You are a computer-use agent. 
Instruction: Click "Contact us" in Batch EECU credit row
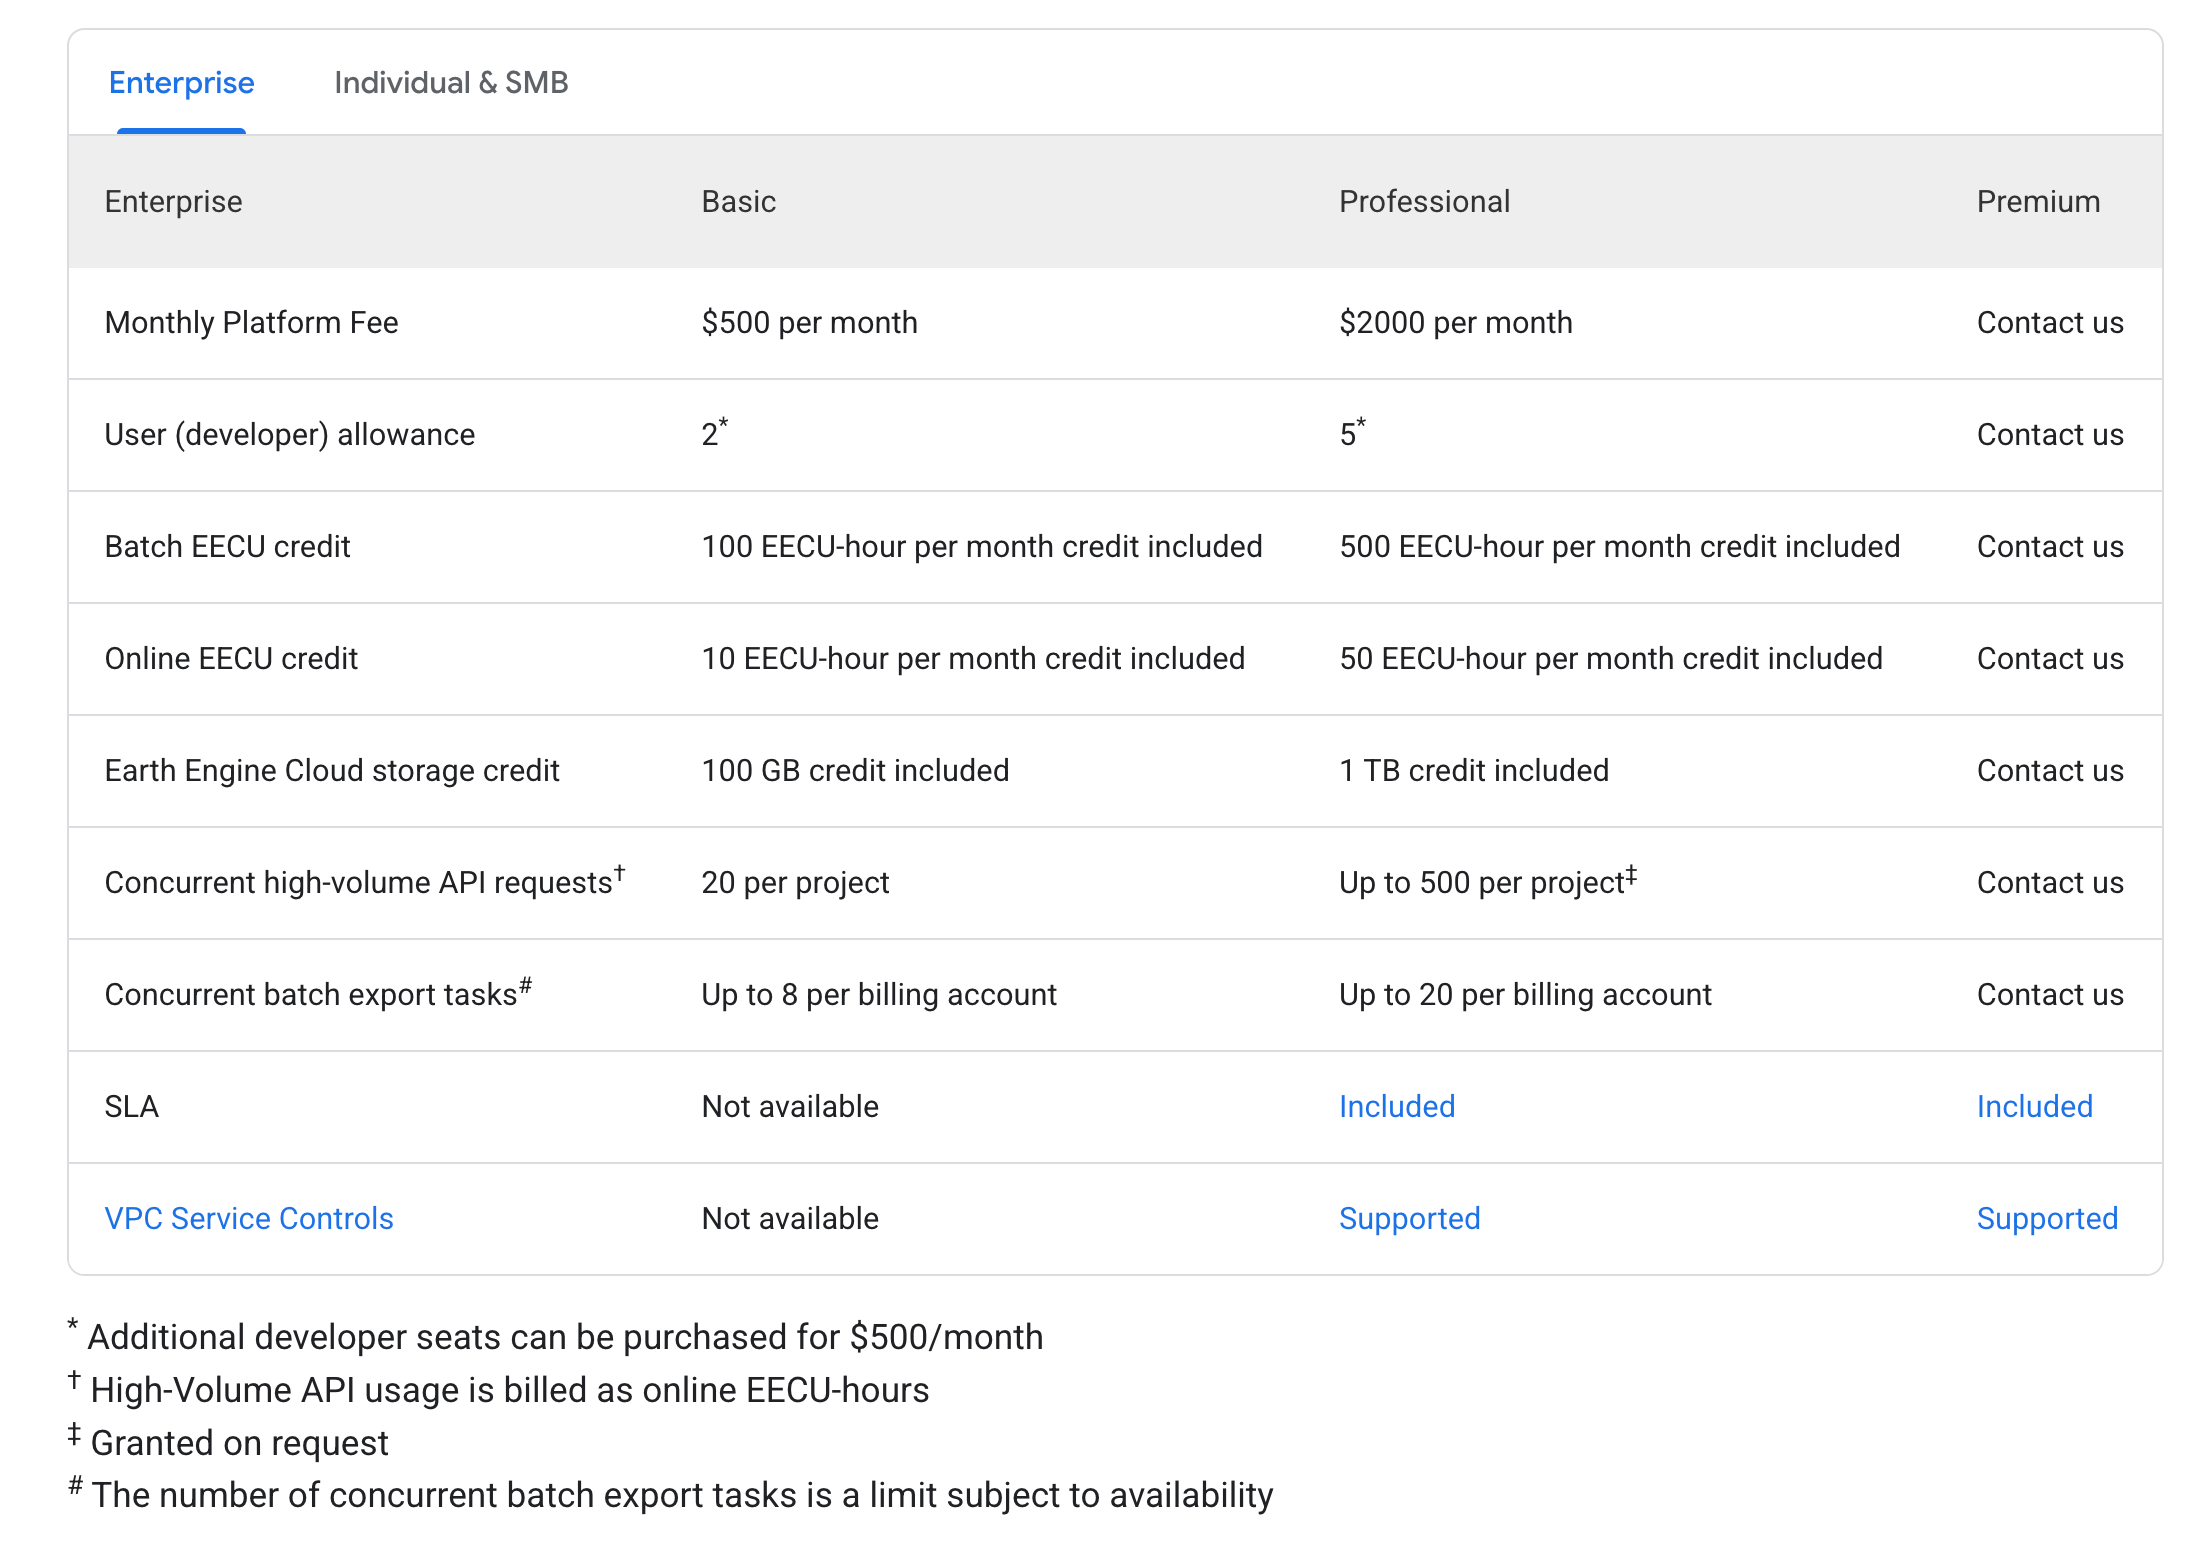point(2050,546)
